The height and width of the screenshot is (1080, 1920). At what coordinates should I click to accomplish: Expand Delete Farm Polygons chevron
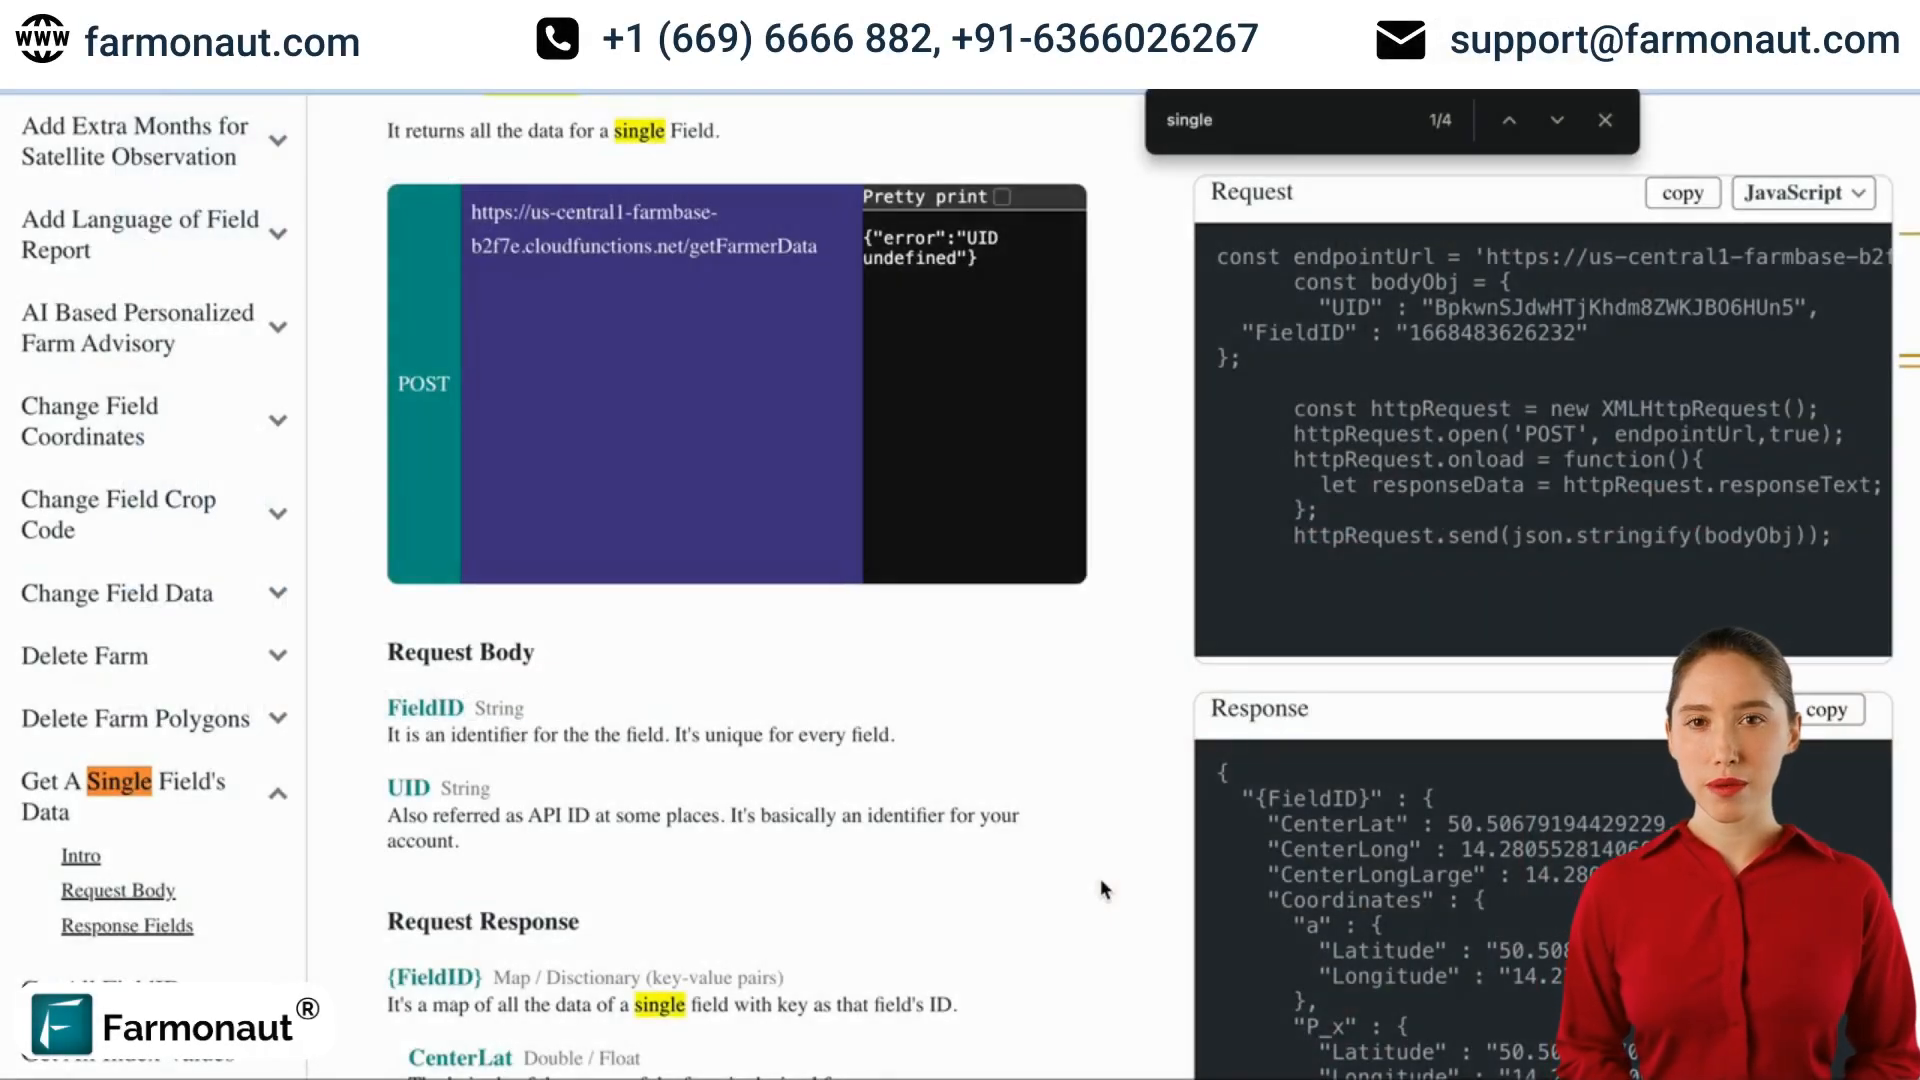pos(279,718)
